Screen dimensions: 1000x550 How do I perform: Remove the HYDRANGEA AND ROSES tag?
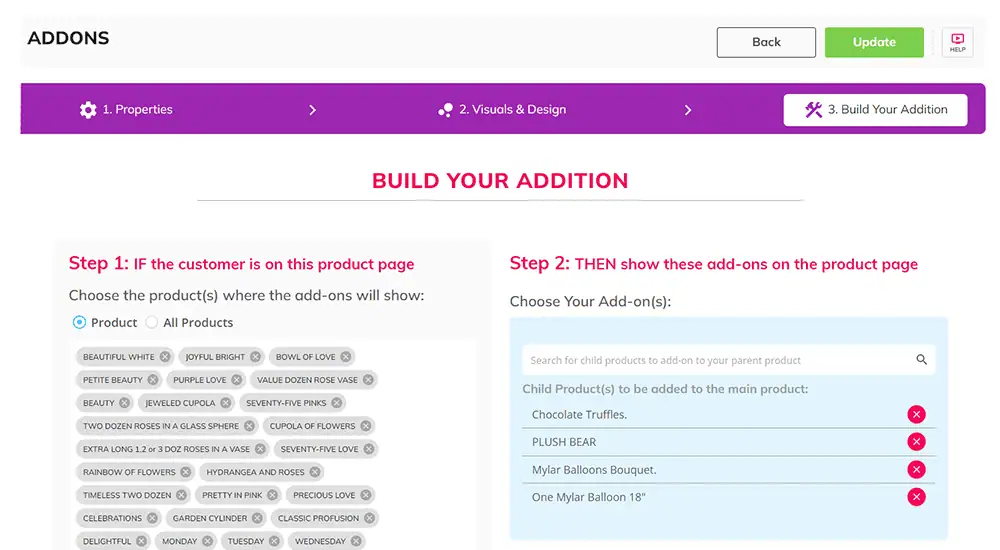tap(315, 472)
